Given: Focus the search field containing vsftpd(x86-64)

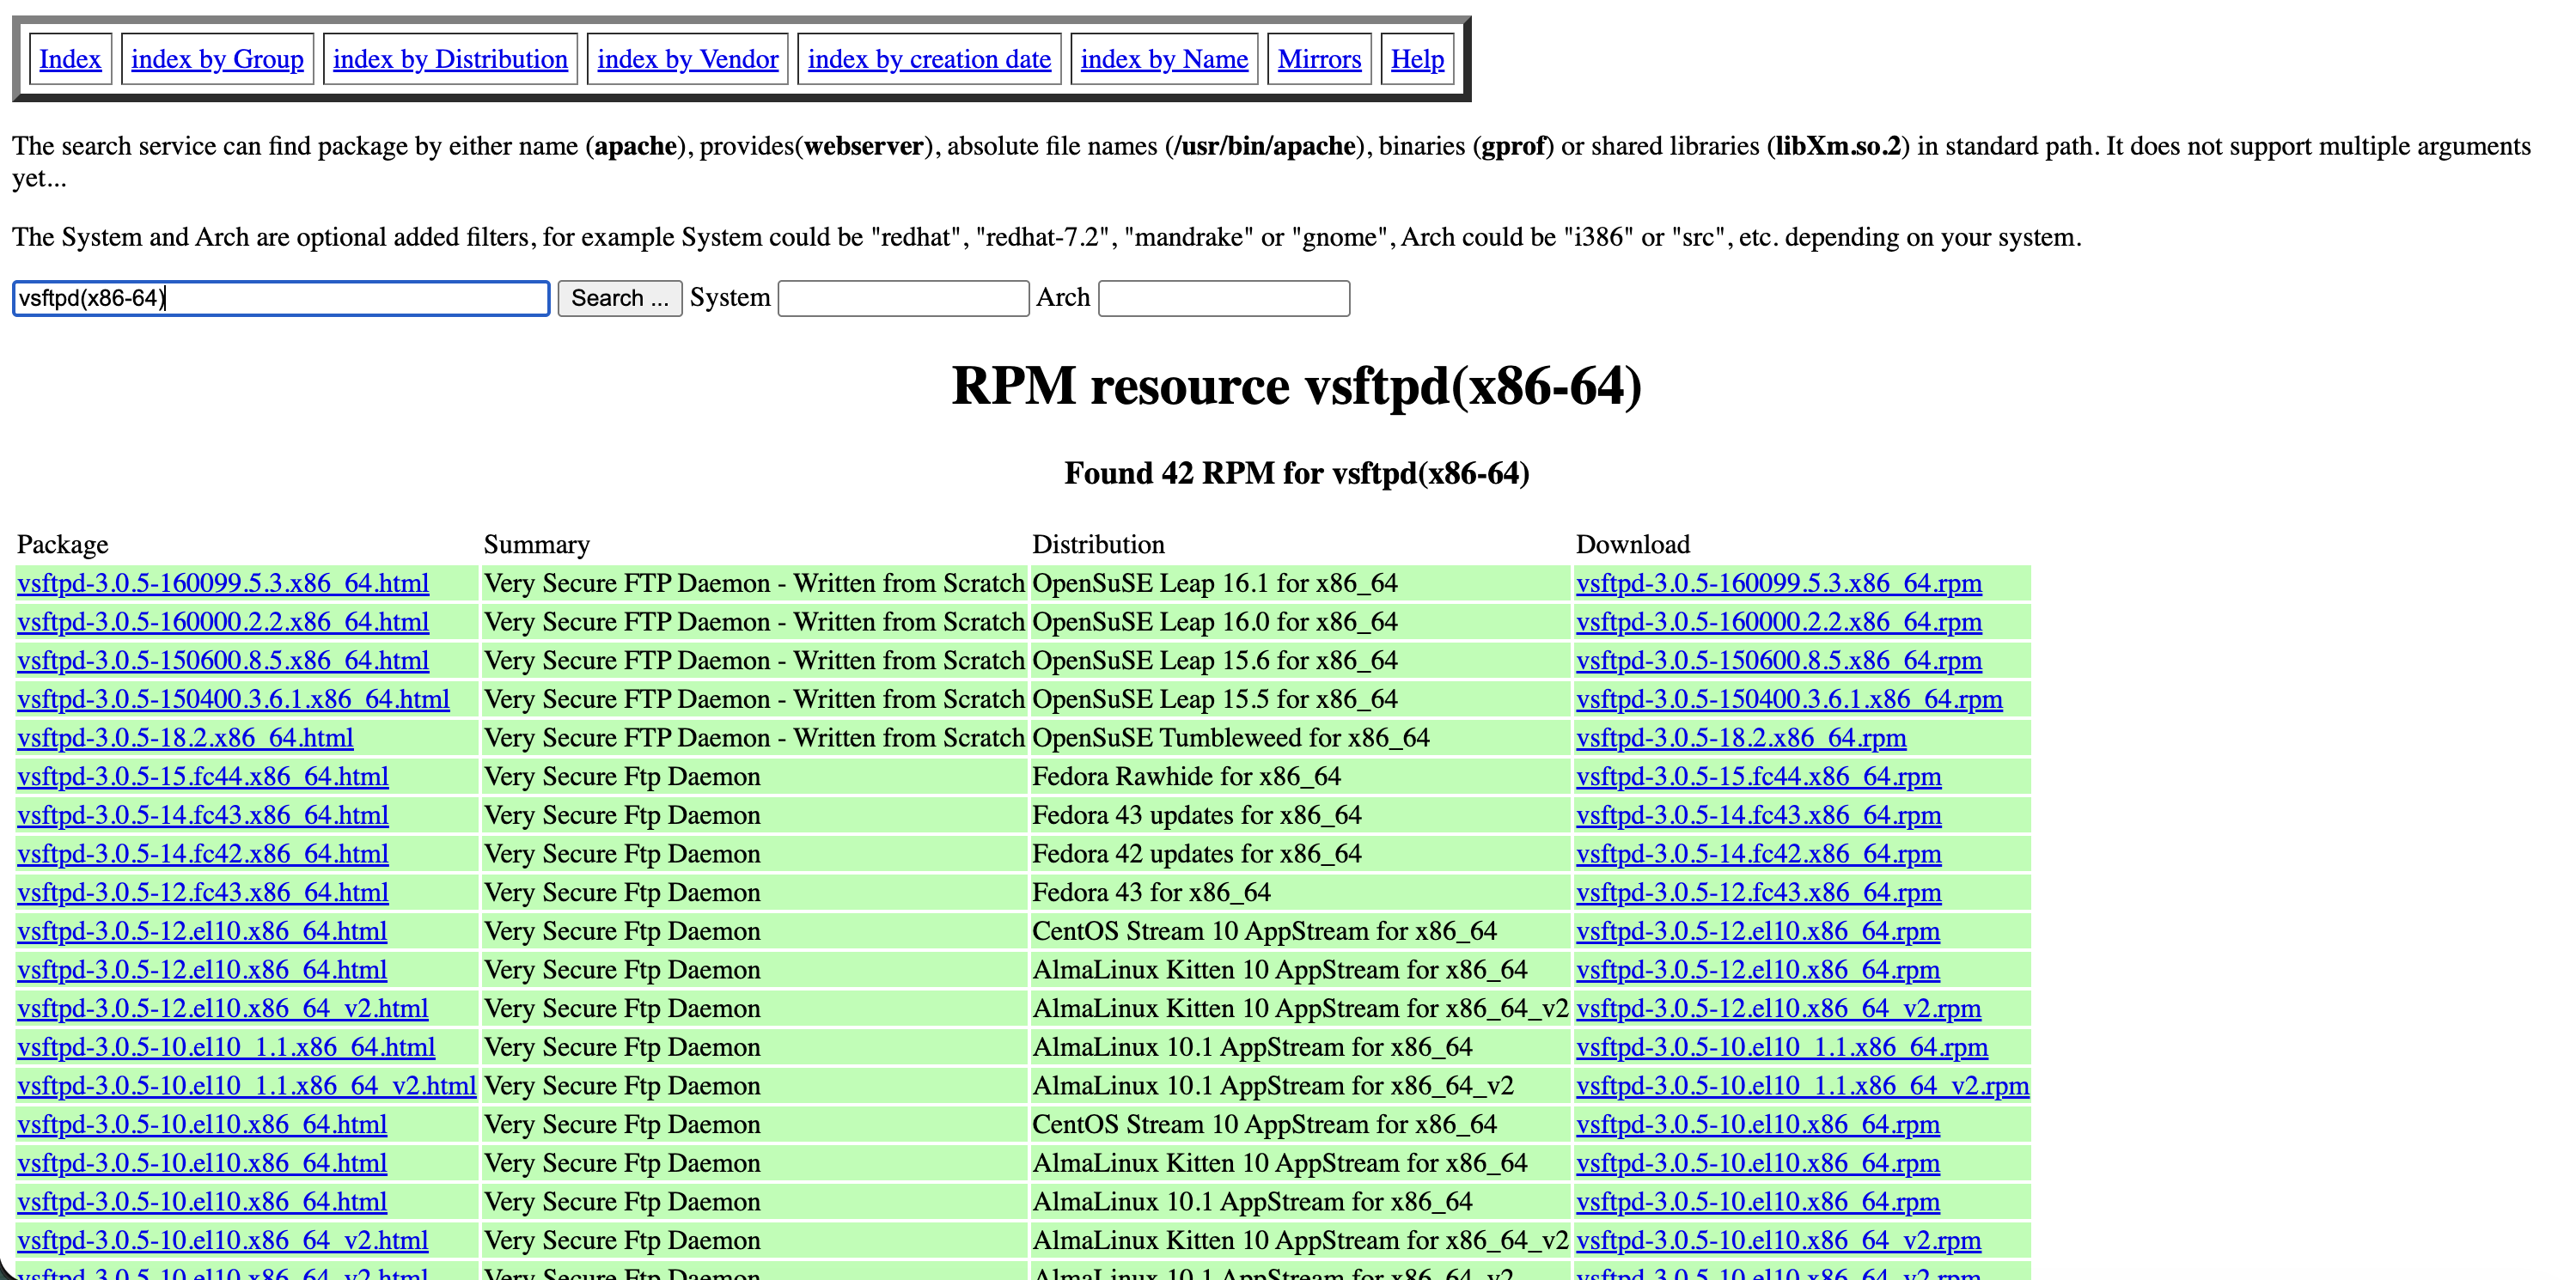Looking at the screenshot, I should [x=281, y=298].
